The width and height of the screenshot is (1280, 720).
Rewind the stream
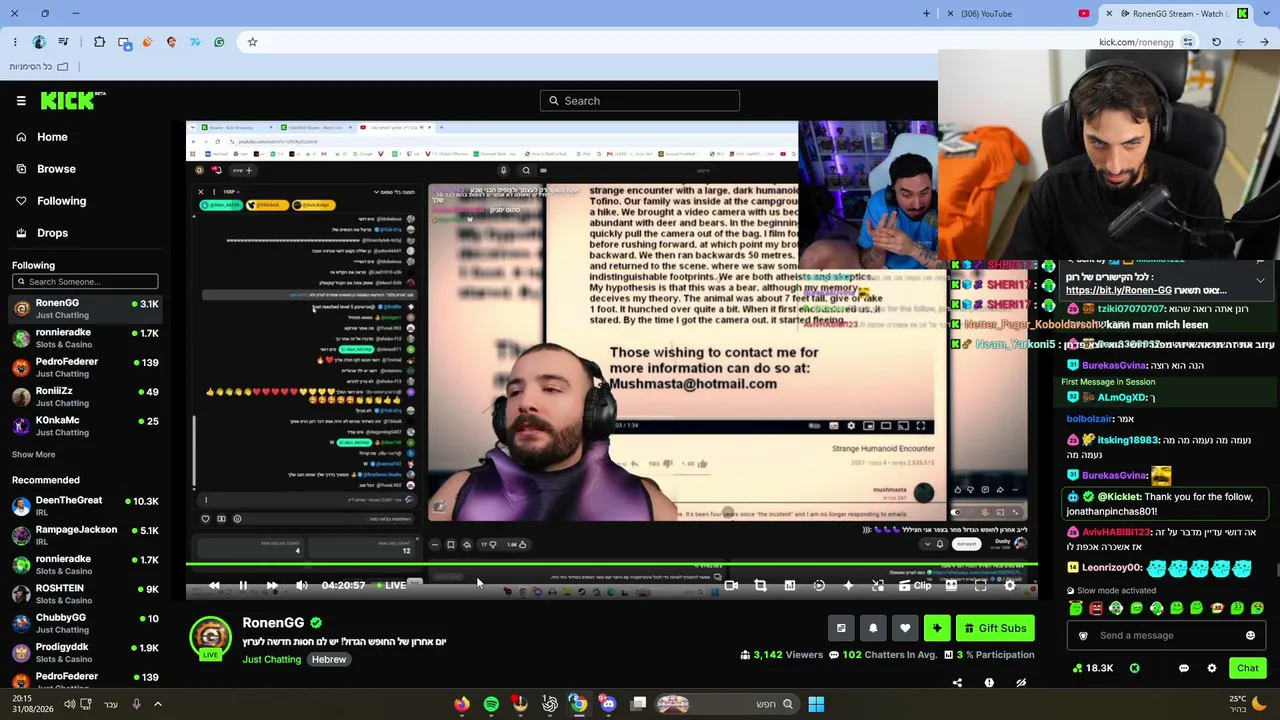point(214,585)
